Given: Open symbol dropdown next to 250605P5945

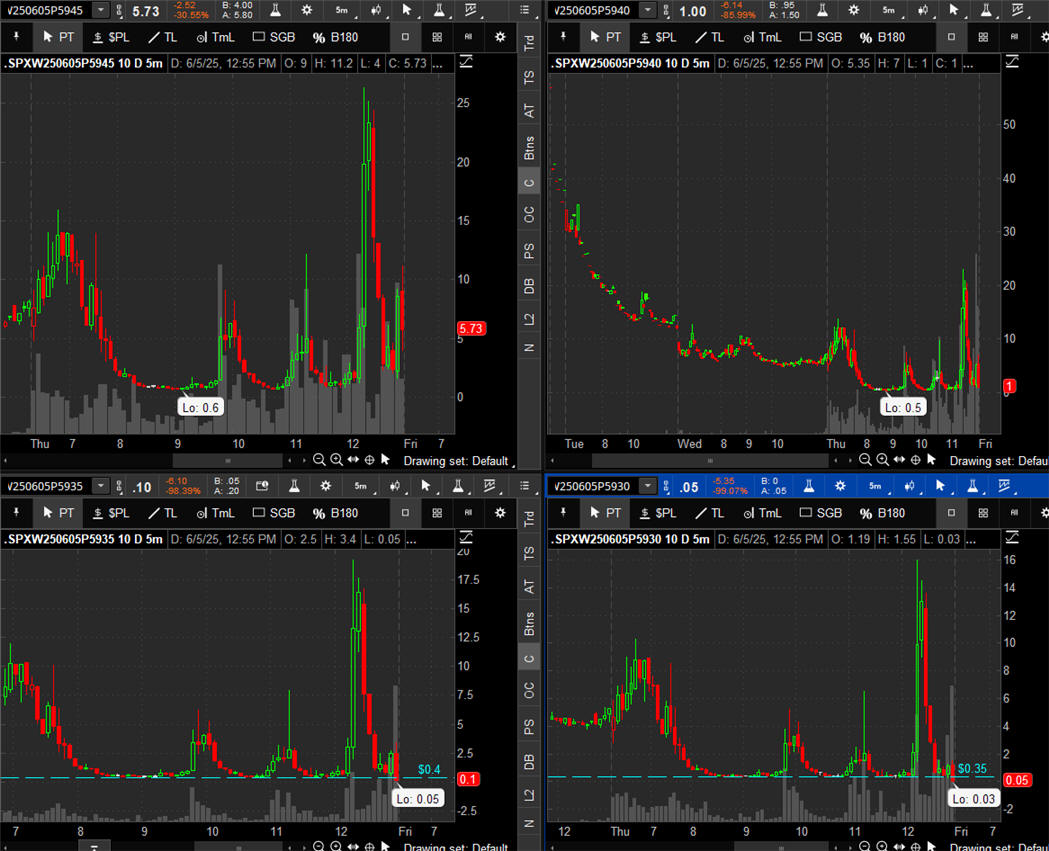Looking at the screenshot, I should tap(102, 10).
